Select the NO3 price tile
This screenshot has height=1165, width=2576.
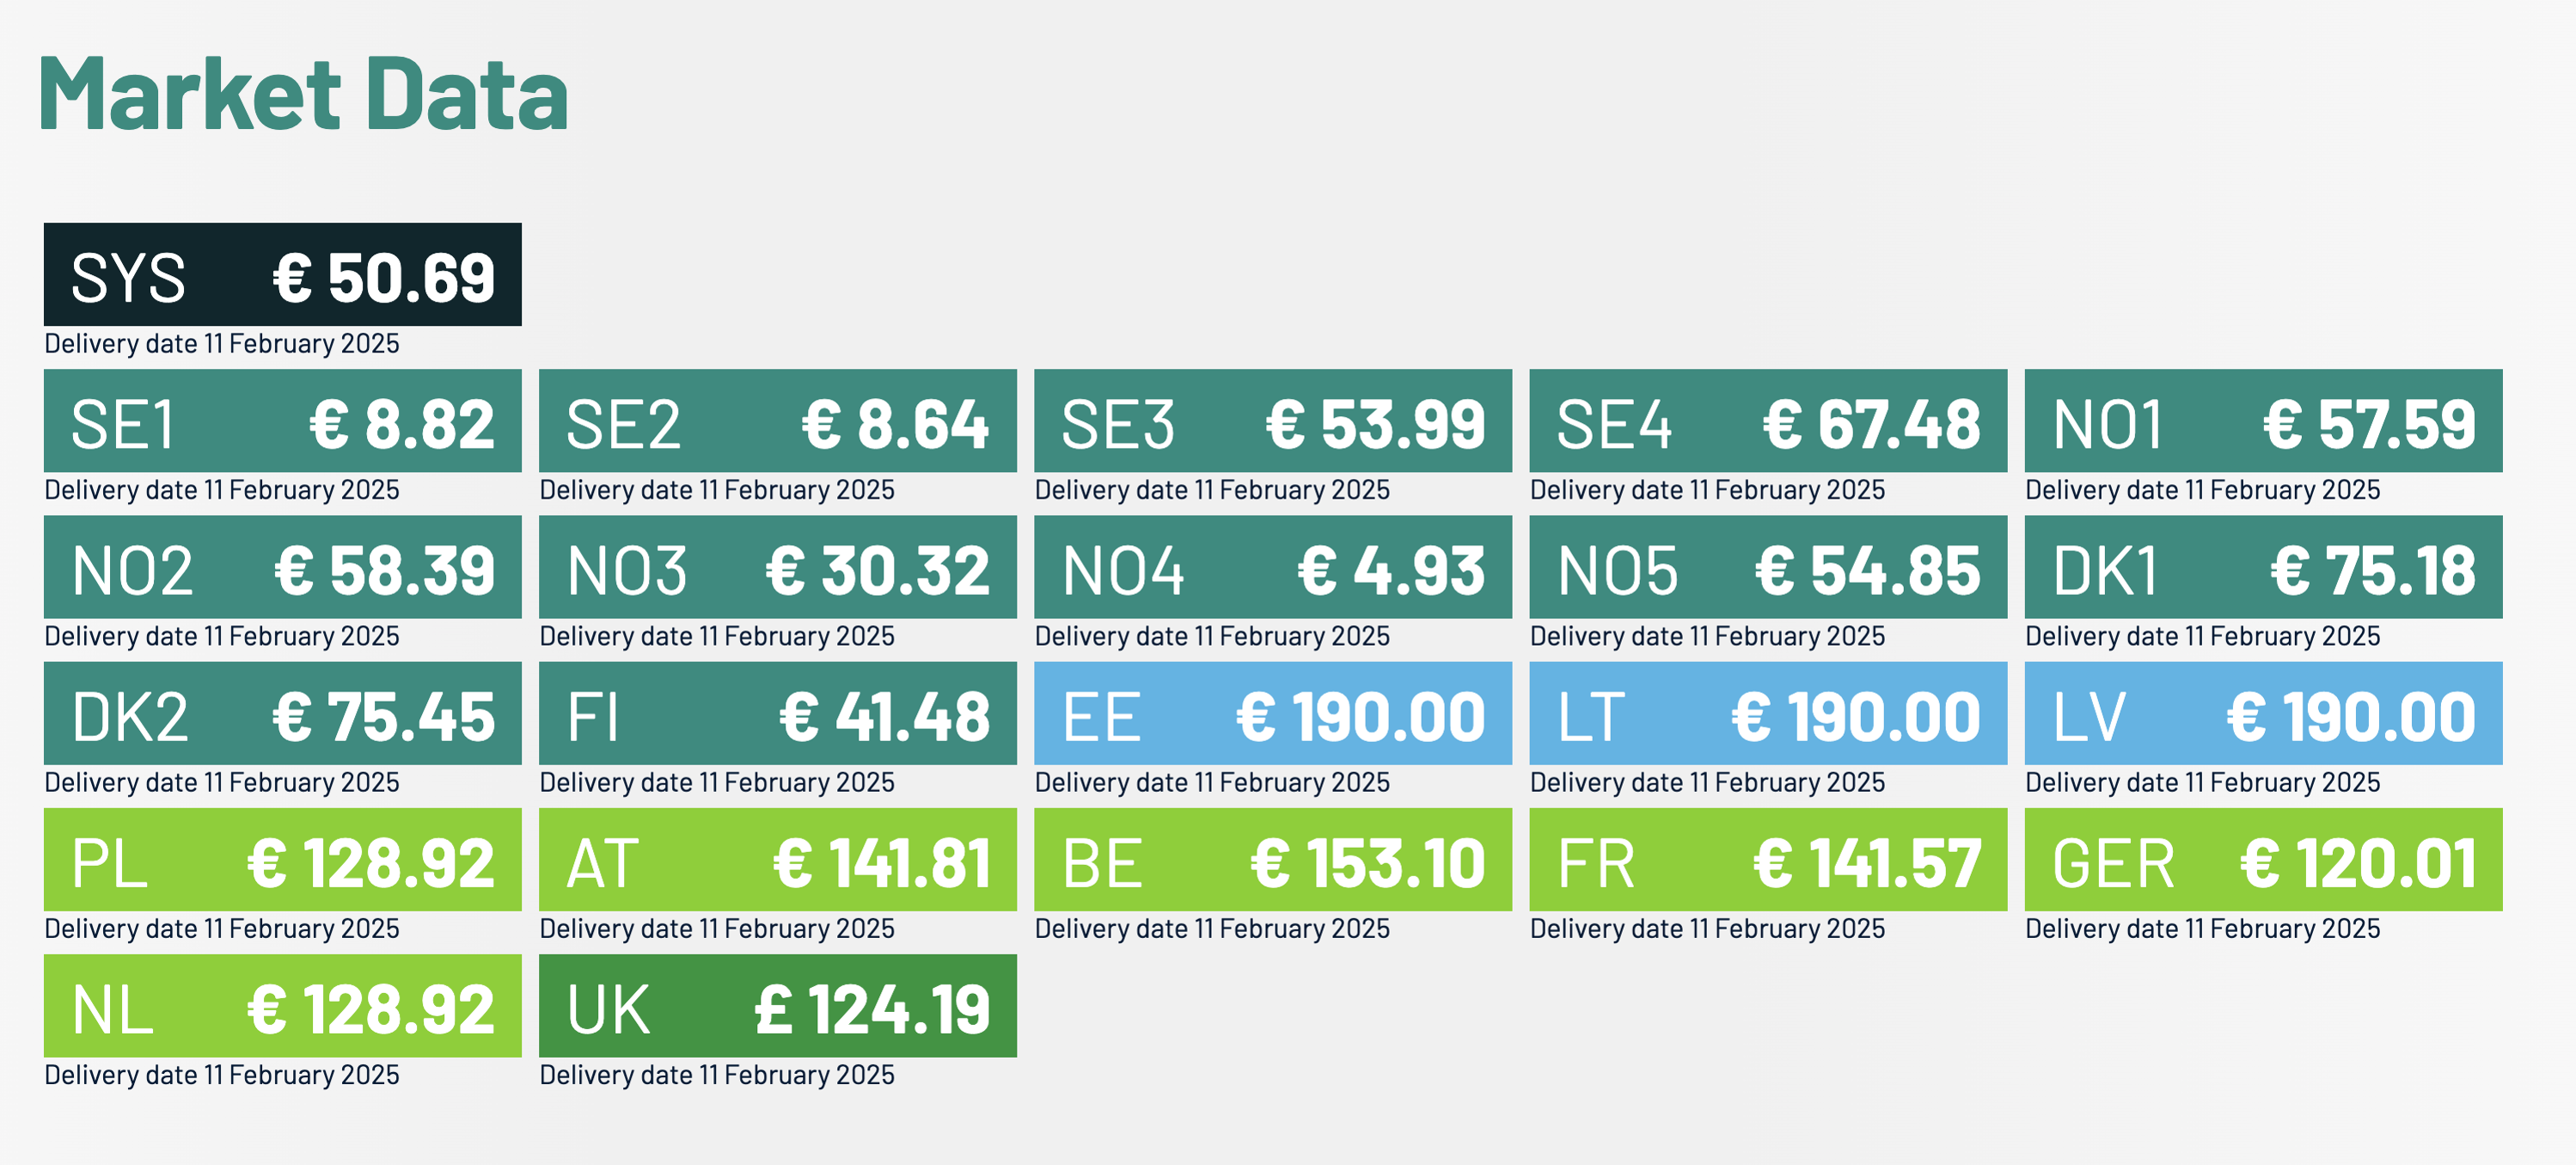point(777,566)
